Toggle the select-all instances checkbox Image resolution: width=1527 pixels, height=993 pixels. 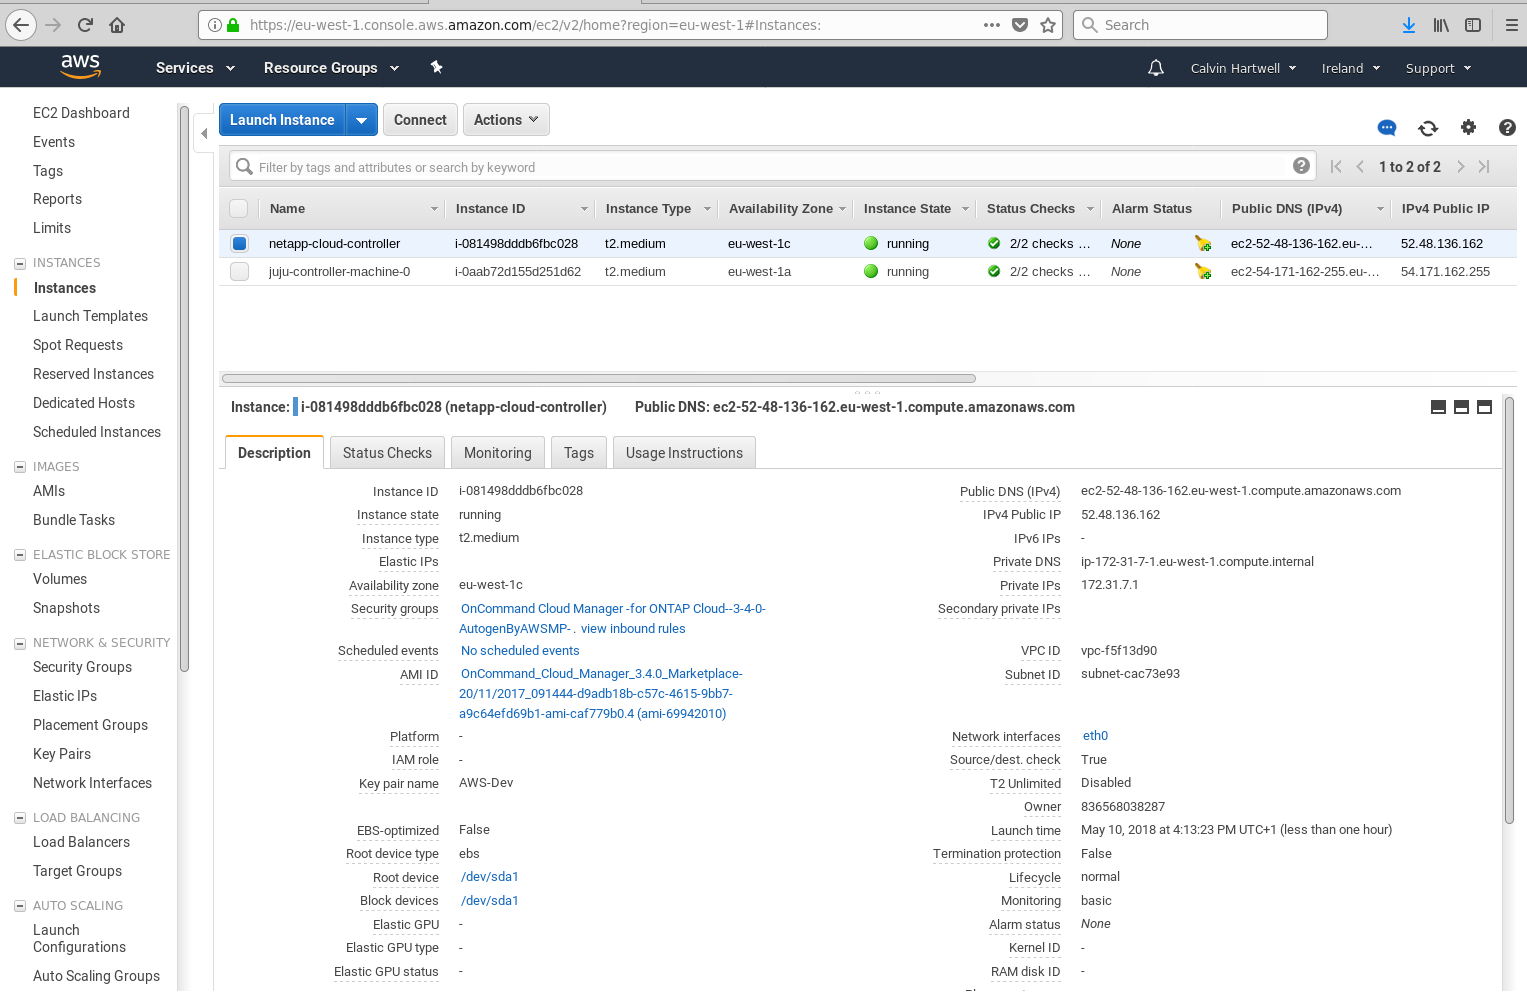pos(239,208)
